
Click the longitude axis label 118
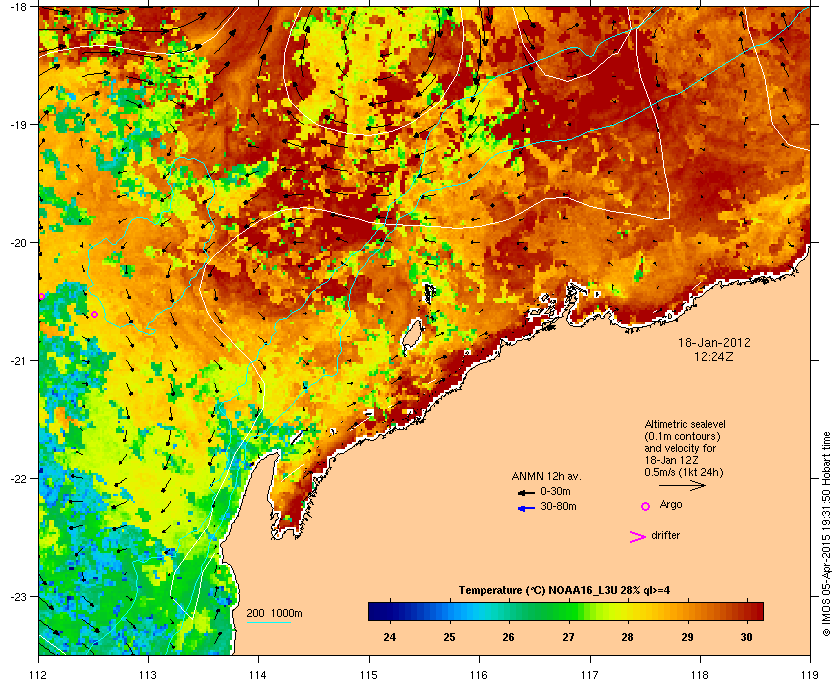[700, 675]
